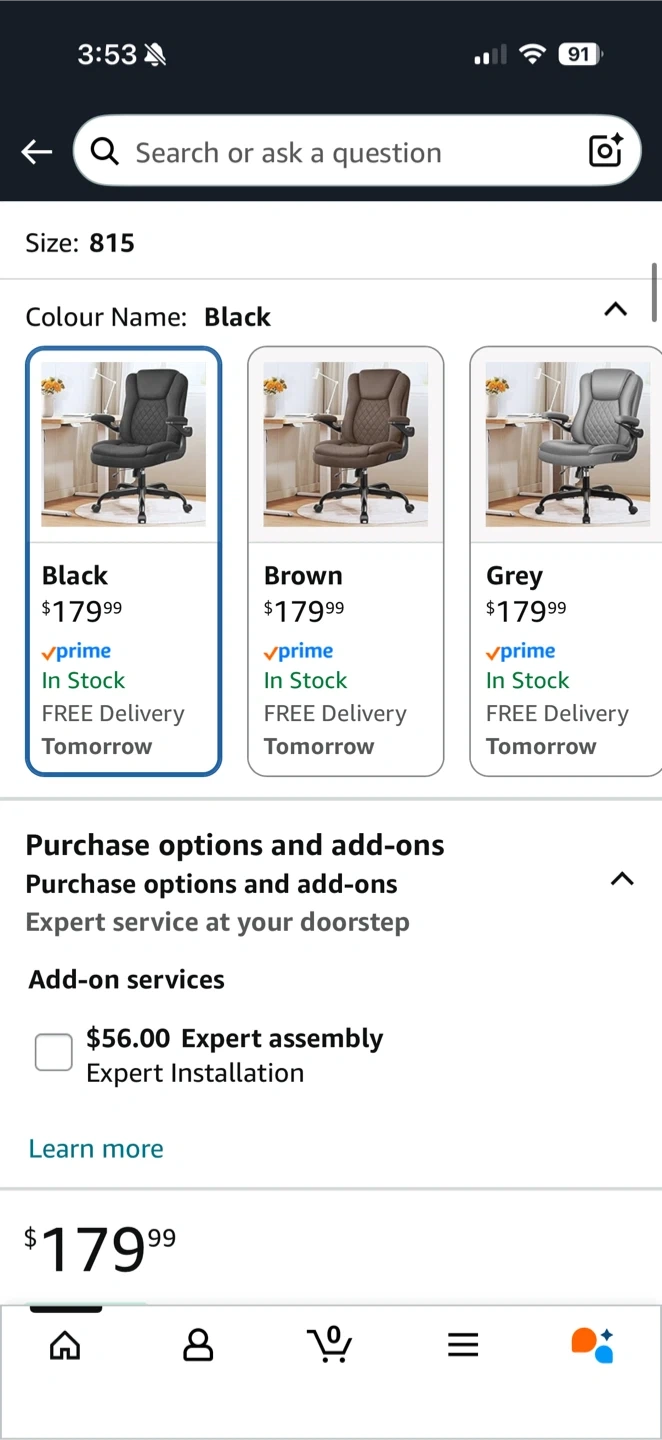
Task: Tap the back arrow icon
Action: [37, 152]
